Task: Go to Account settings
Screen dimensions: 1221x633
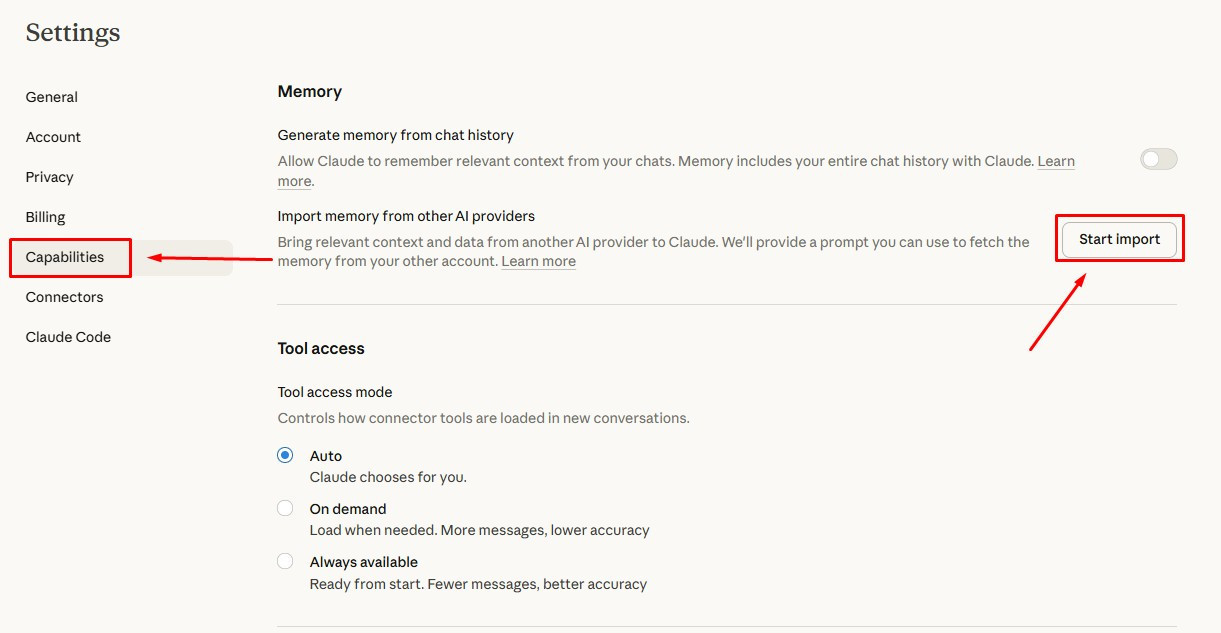Action: [x=54, y=137]
